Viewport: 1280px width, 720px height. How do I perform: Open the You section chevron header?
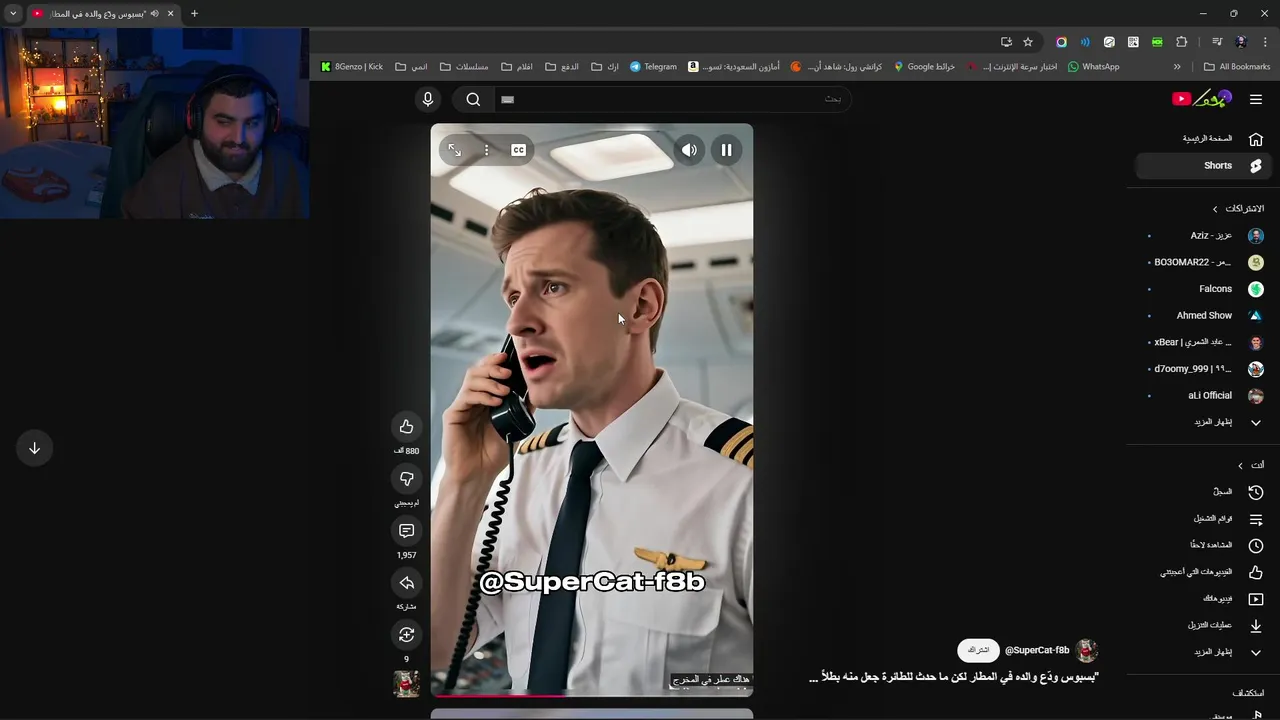pyautogui.click(x=1251, y=465)
